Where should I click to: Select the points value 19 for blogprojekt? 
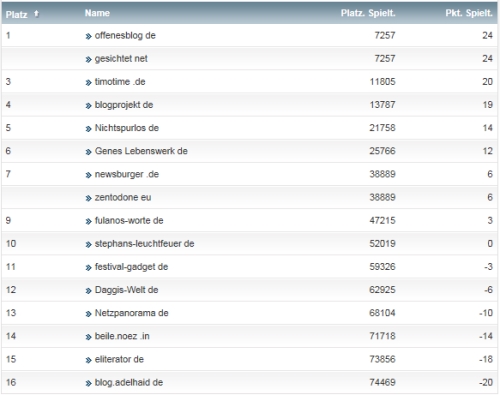(488, 105)
